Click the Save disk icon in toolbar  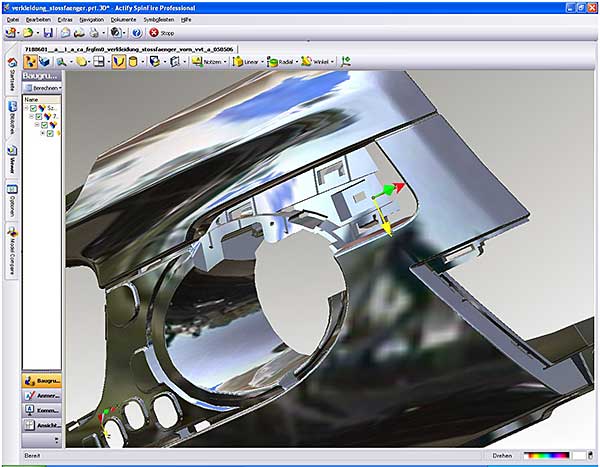tap(47, 32)
